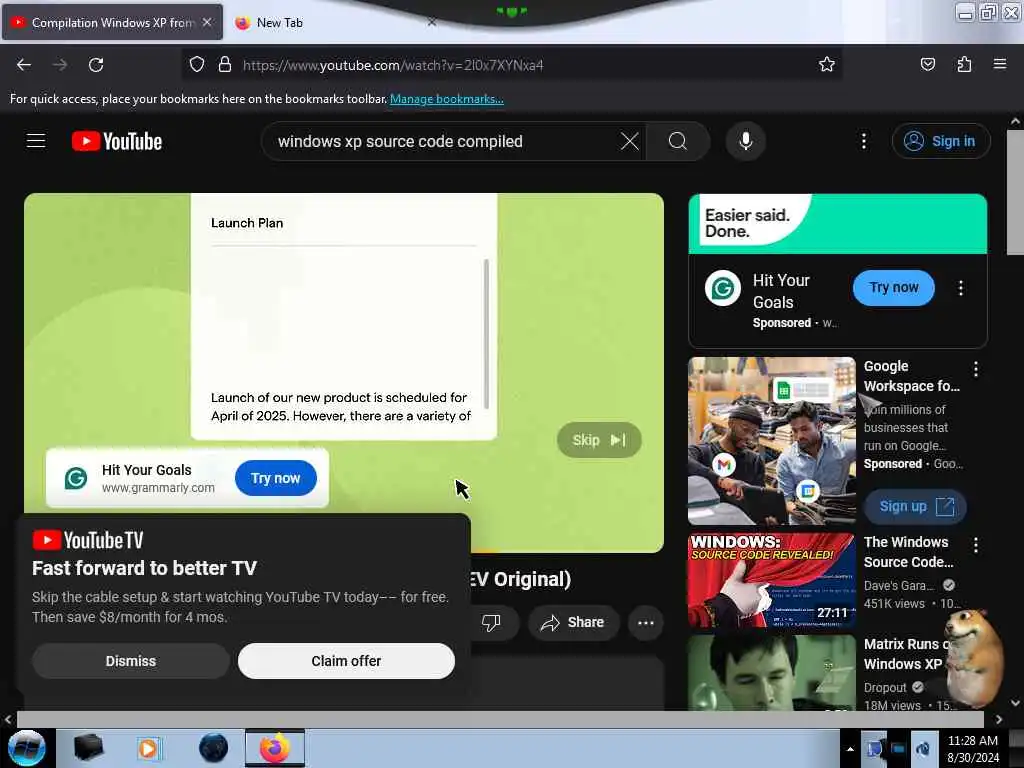
Task: Open options for Windows Source Code video
Action: (976, 545)
